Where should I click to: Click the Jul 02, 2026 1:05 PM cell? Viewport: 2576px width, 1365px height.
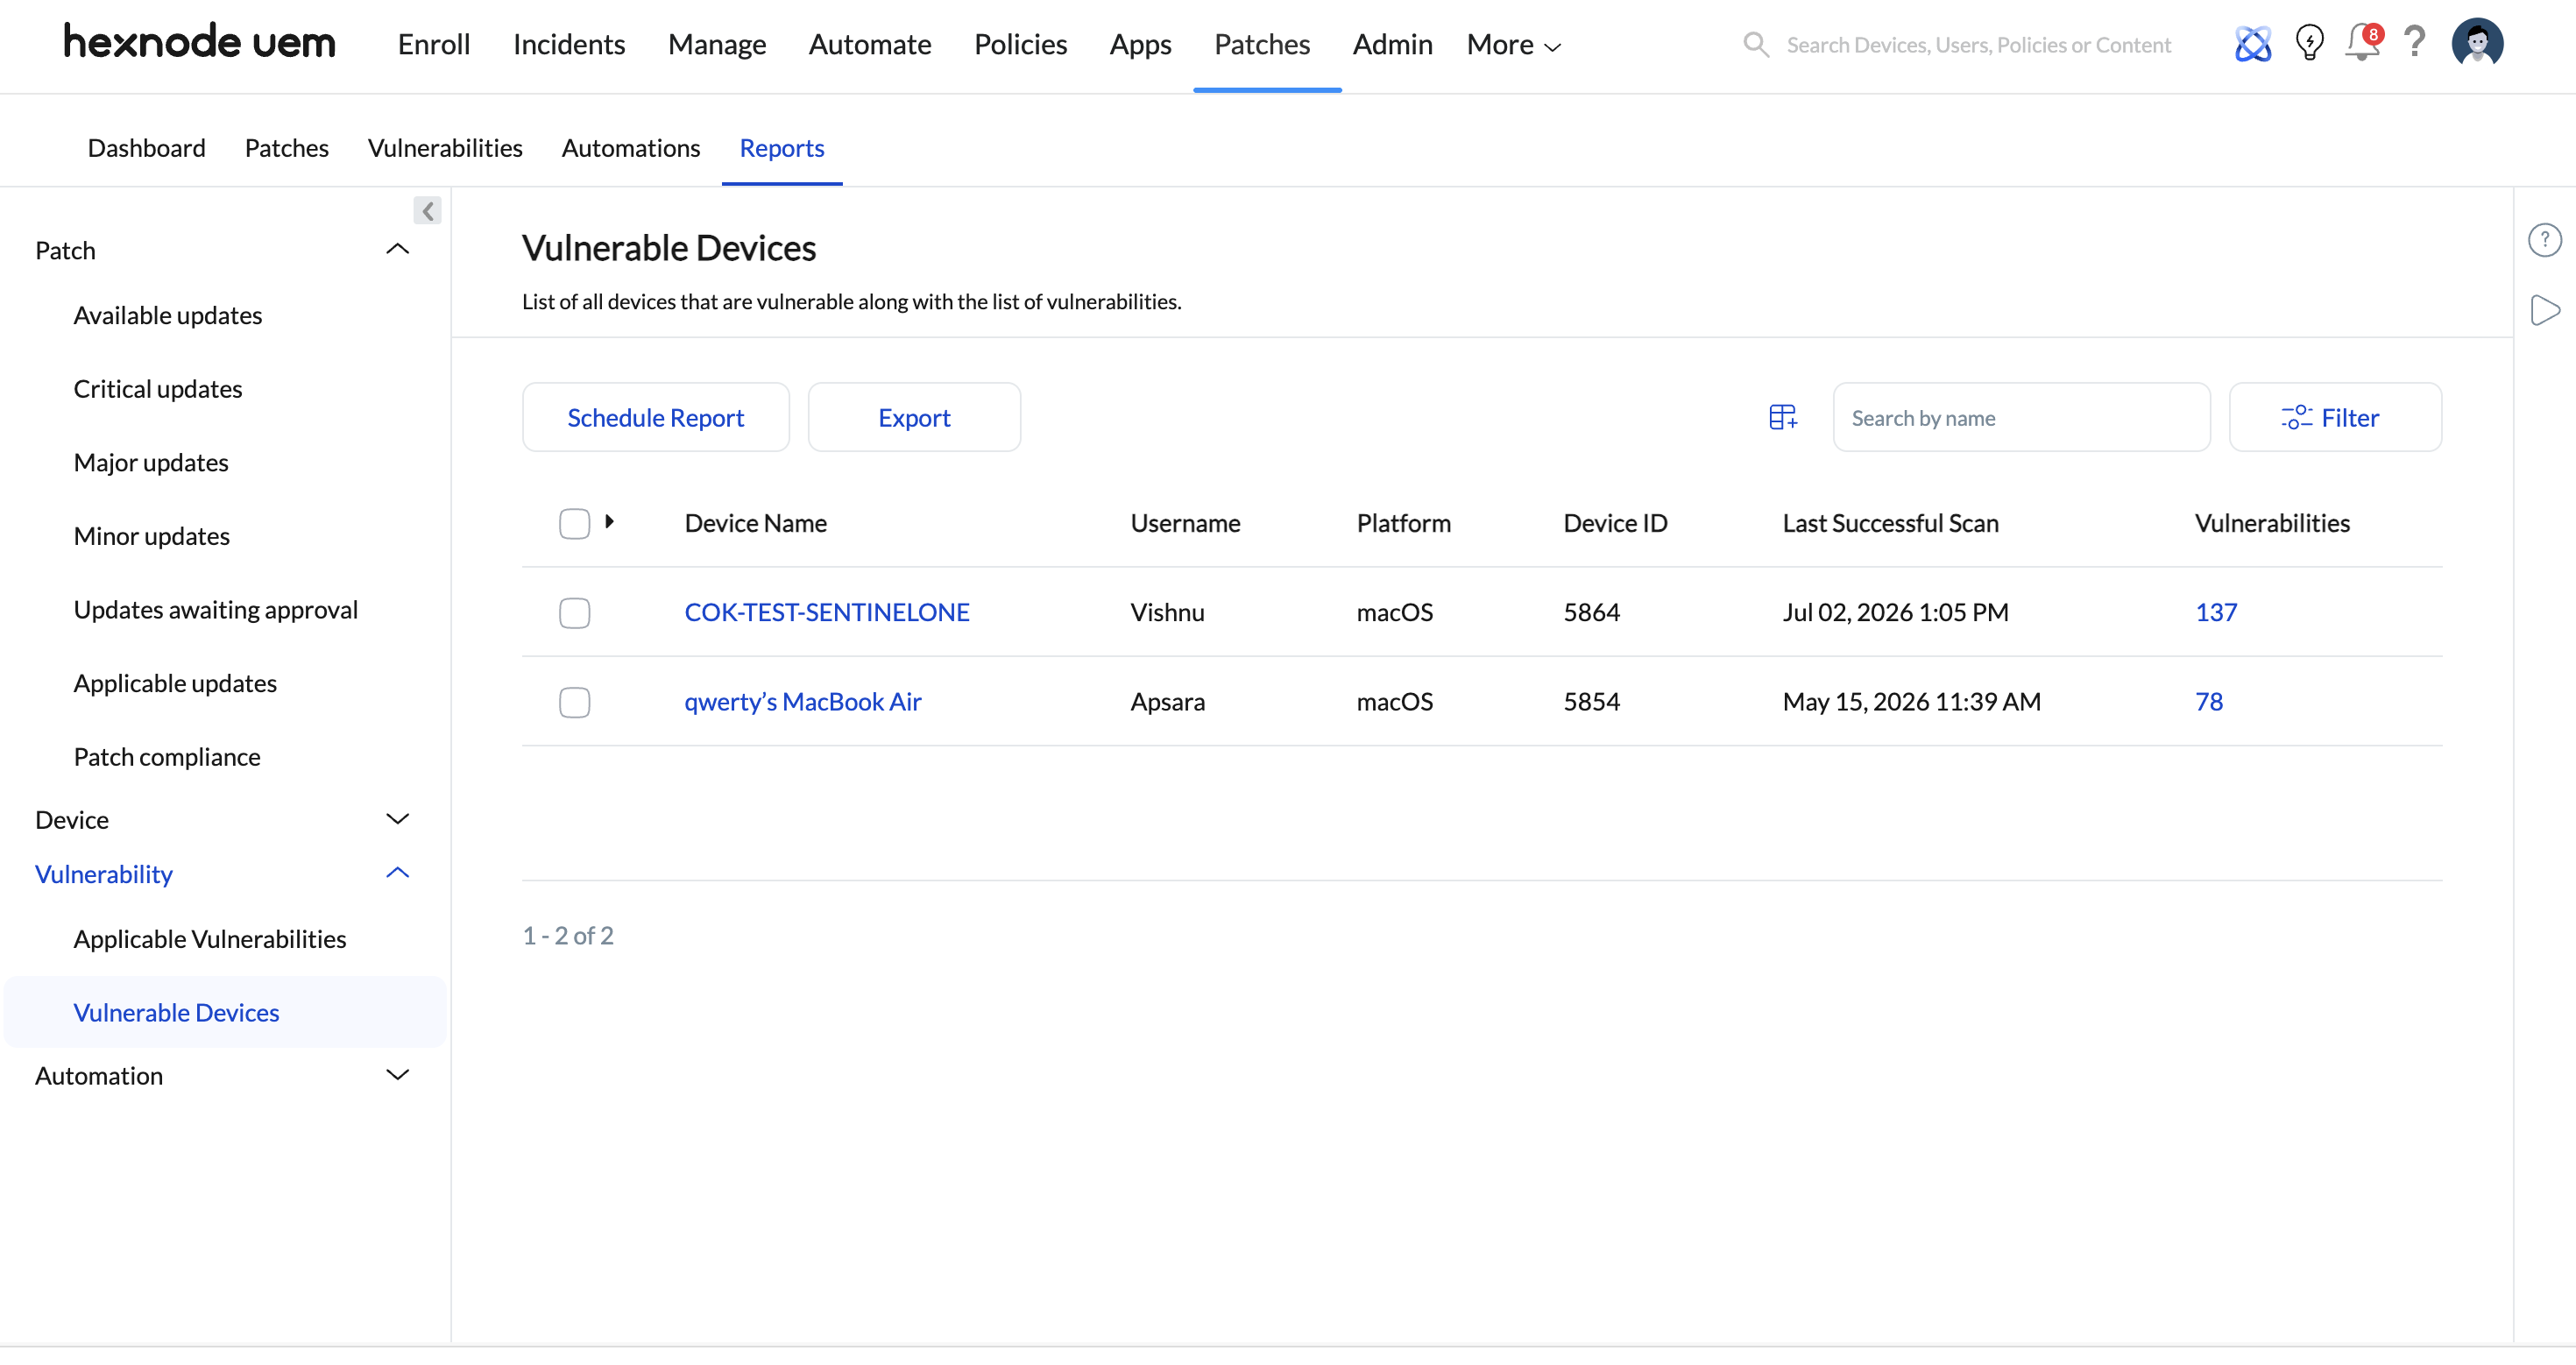pyautogui.click(x=1895, y=612)
